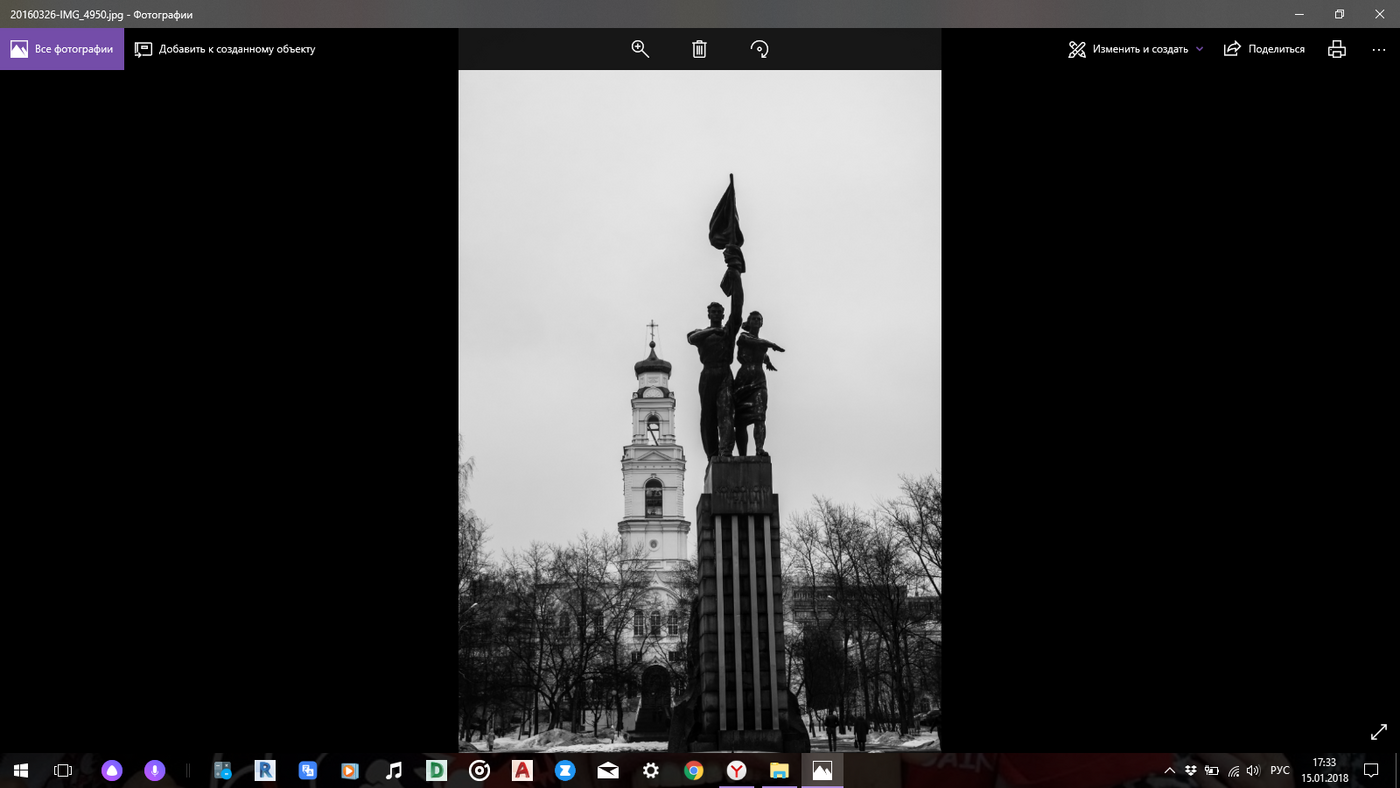1400x788 pixels.
Task: Open green 'D' app on taskbar
Action: 436,770
